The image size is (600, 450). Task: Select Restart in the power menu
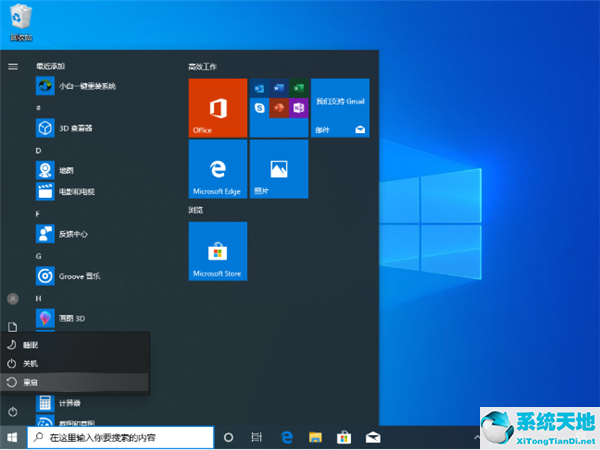[75, 382]
